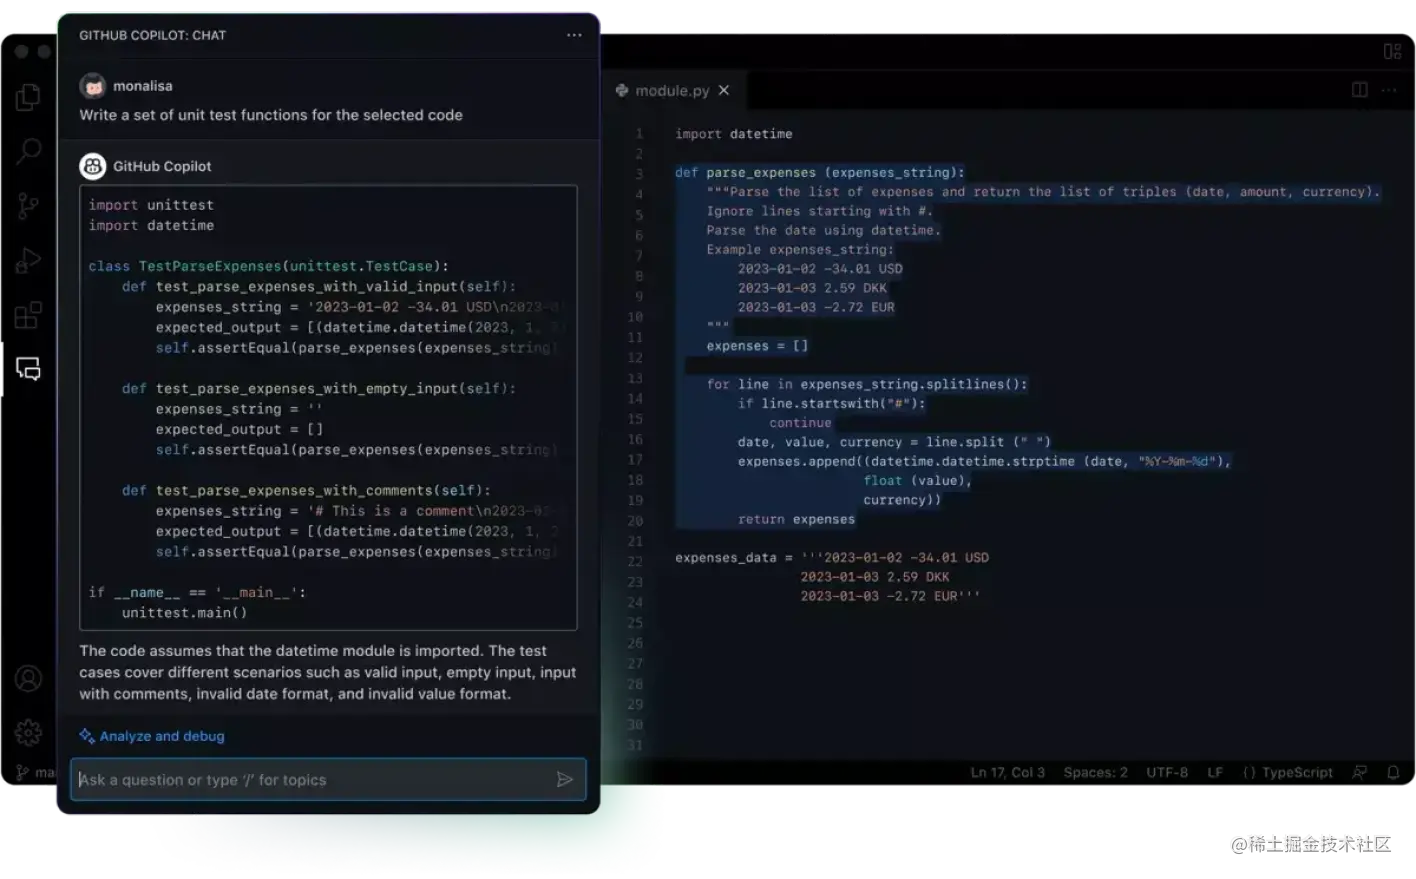Click 'def test_parse_expenses_with_valid_input' in chat code
This screenshot has height=879, width=1416.
click(319, 286)
